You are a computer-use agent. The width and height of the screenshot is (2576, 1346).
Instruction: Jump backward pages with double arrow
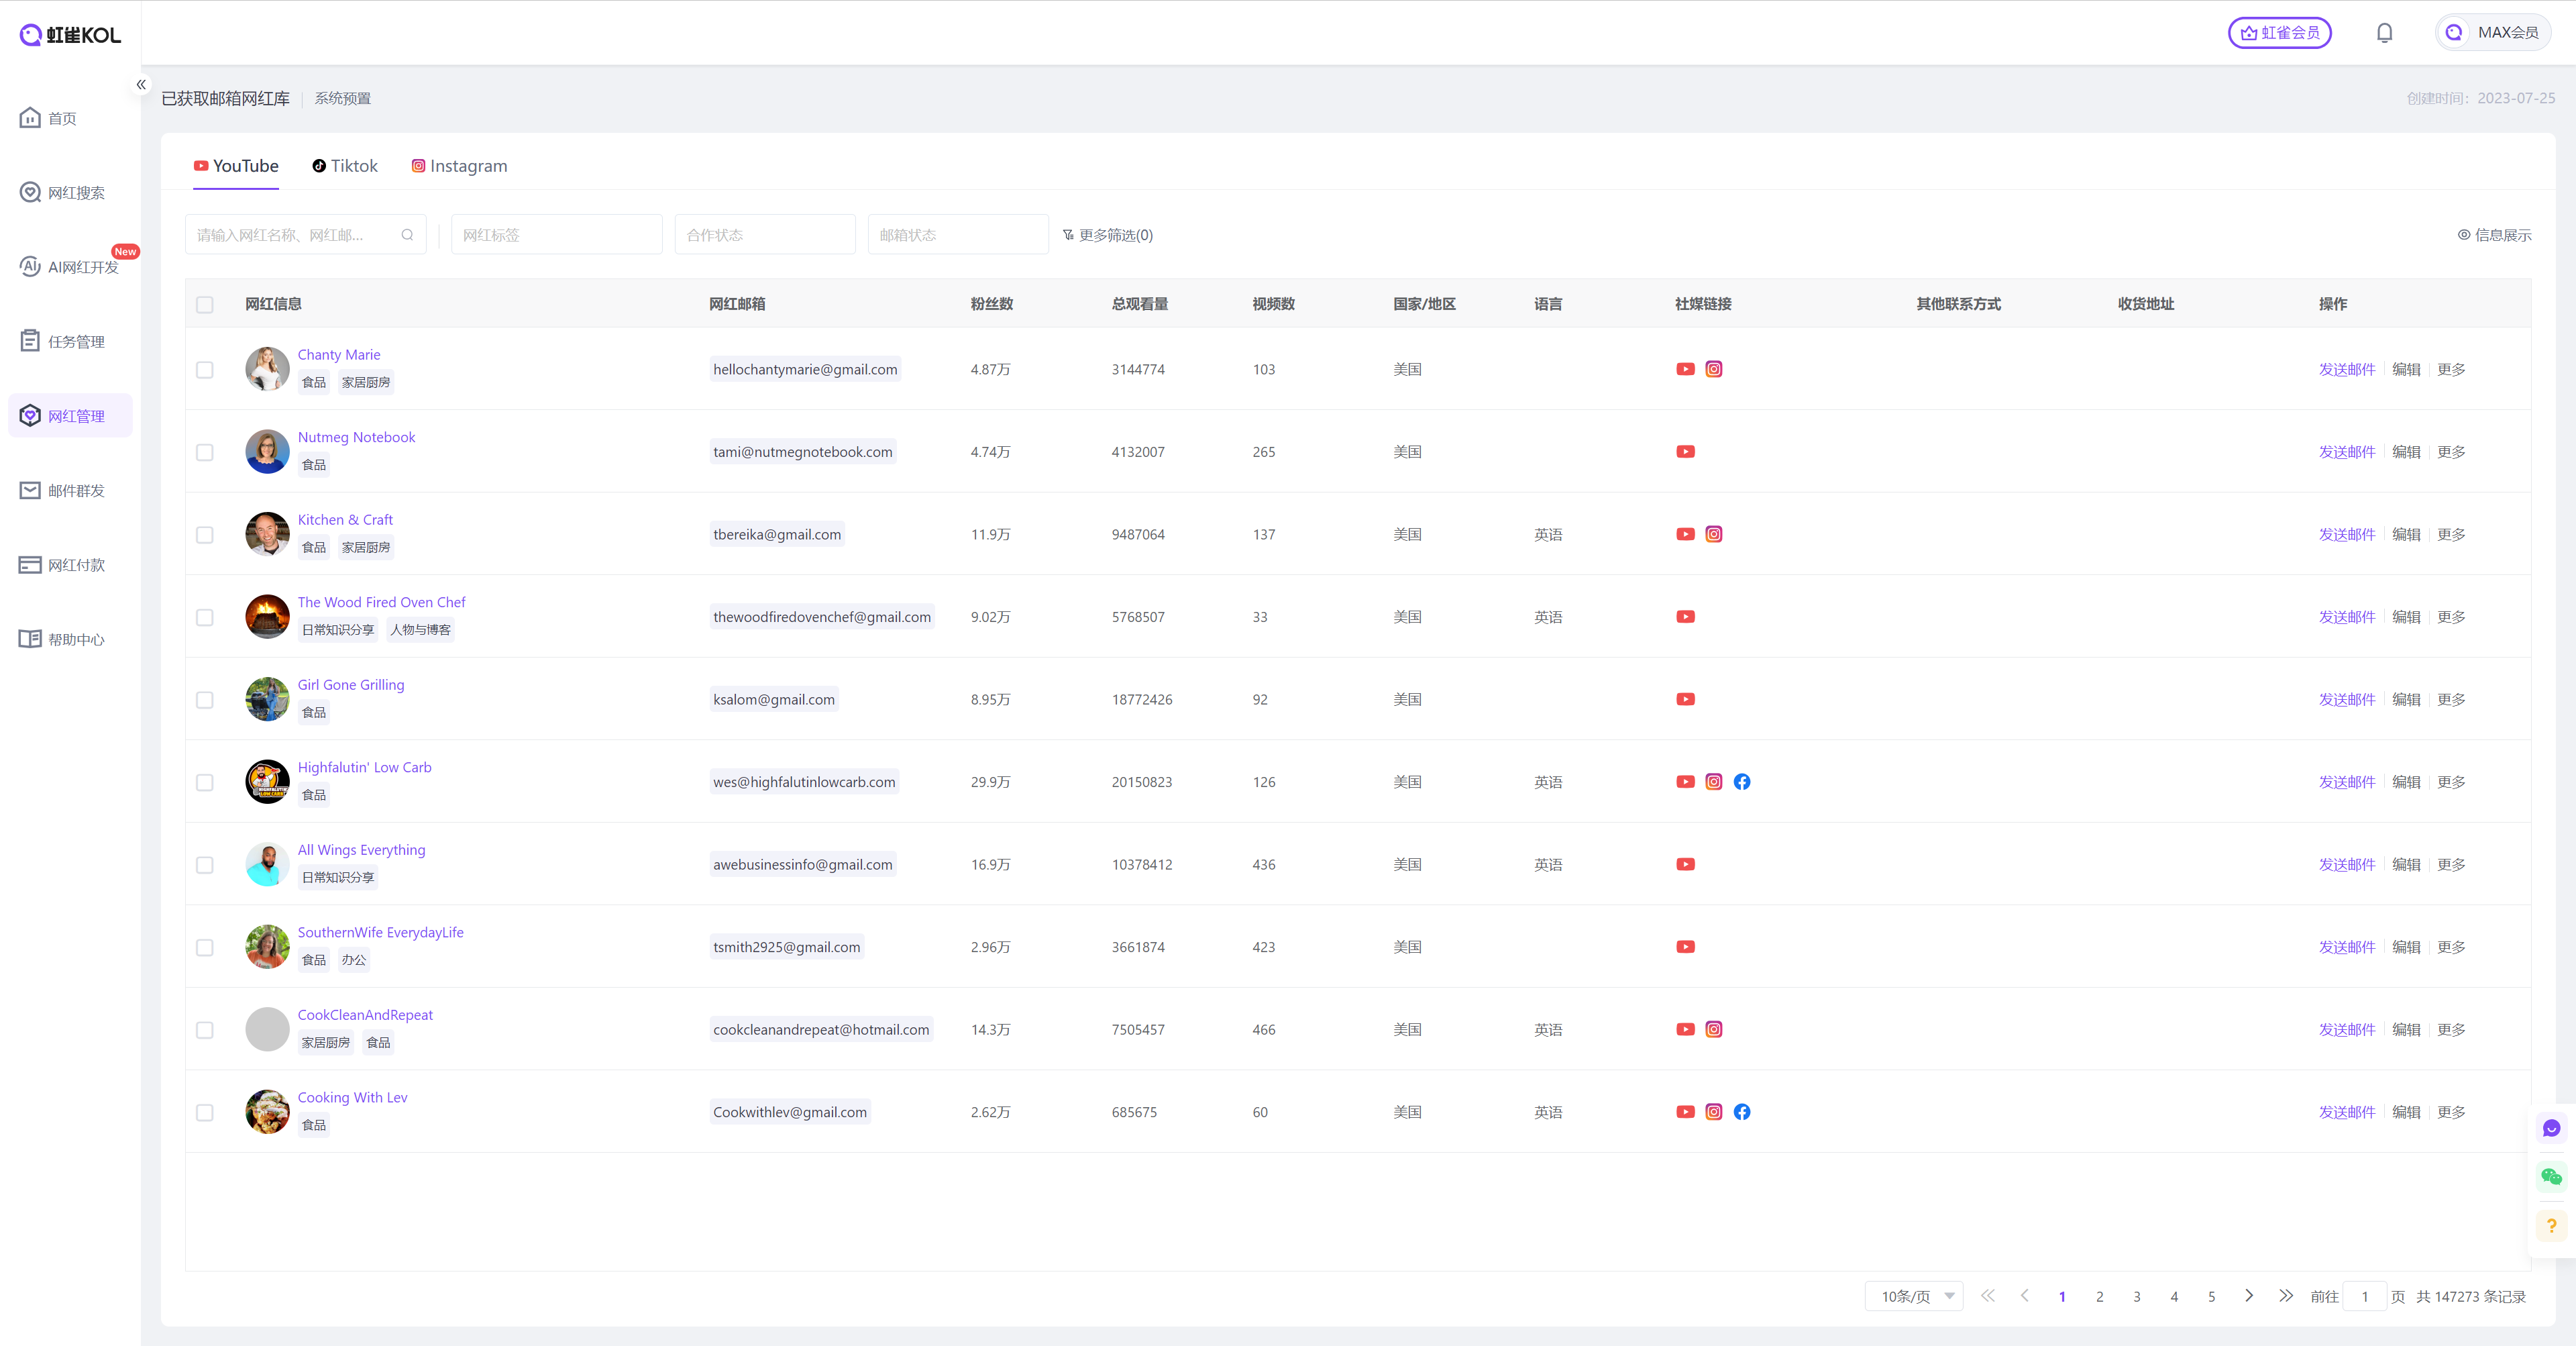pyautogui.click(x=1987, y=1295)
